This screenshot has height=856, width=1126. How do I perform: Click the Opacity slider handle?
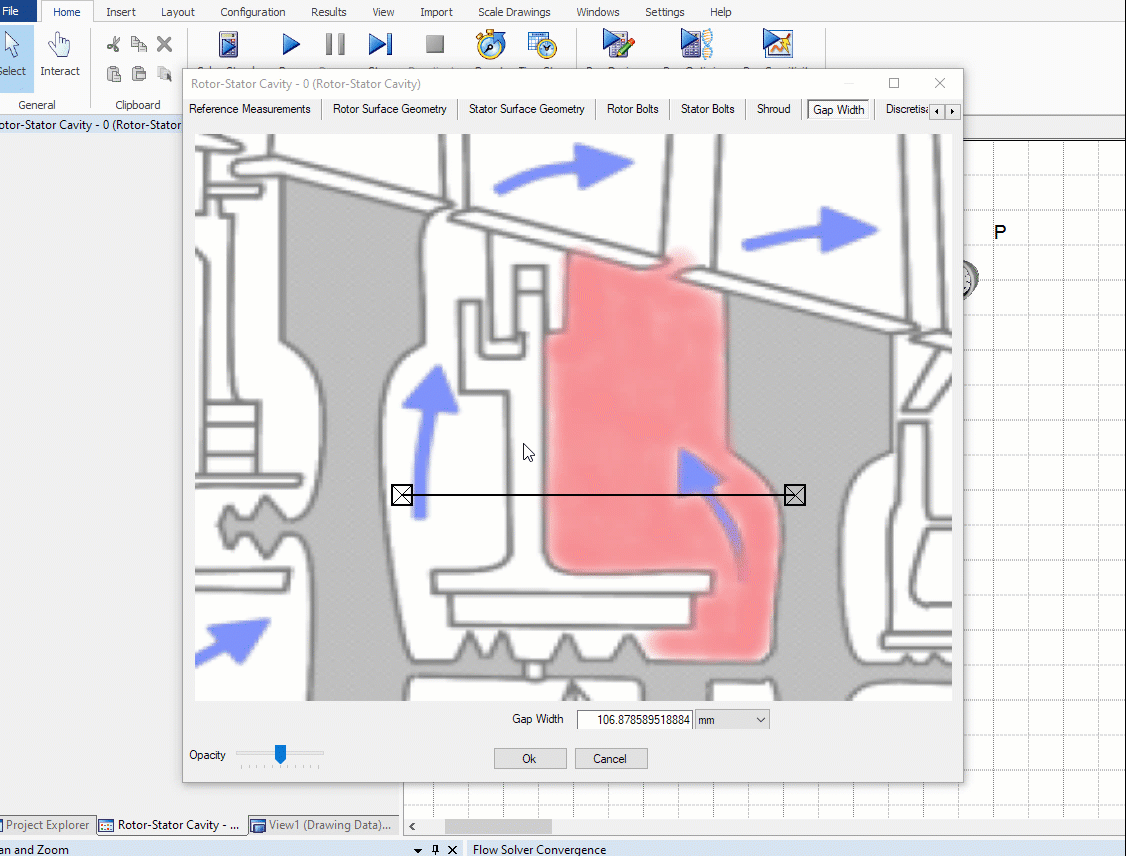pos(281,754)
